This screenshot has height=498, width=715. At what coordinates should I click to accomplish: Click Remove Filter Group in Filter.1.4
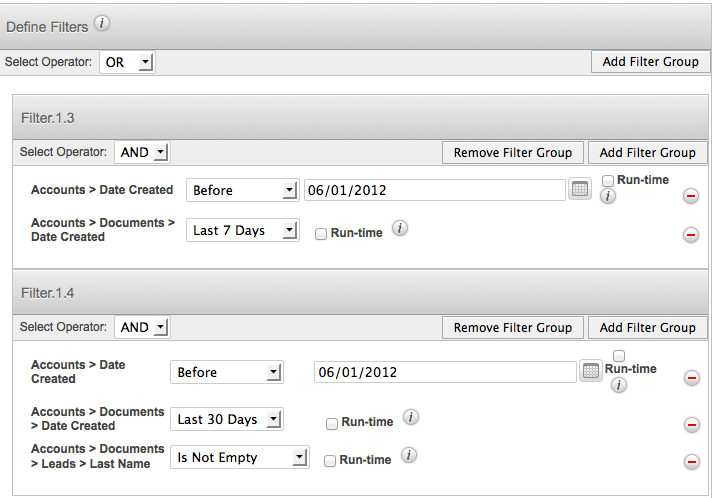pos(513,327)
